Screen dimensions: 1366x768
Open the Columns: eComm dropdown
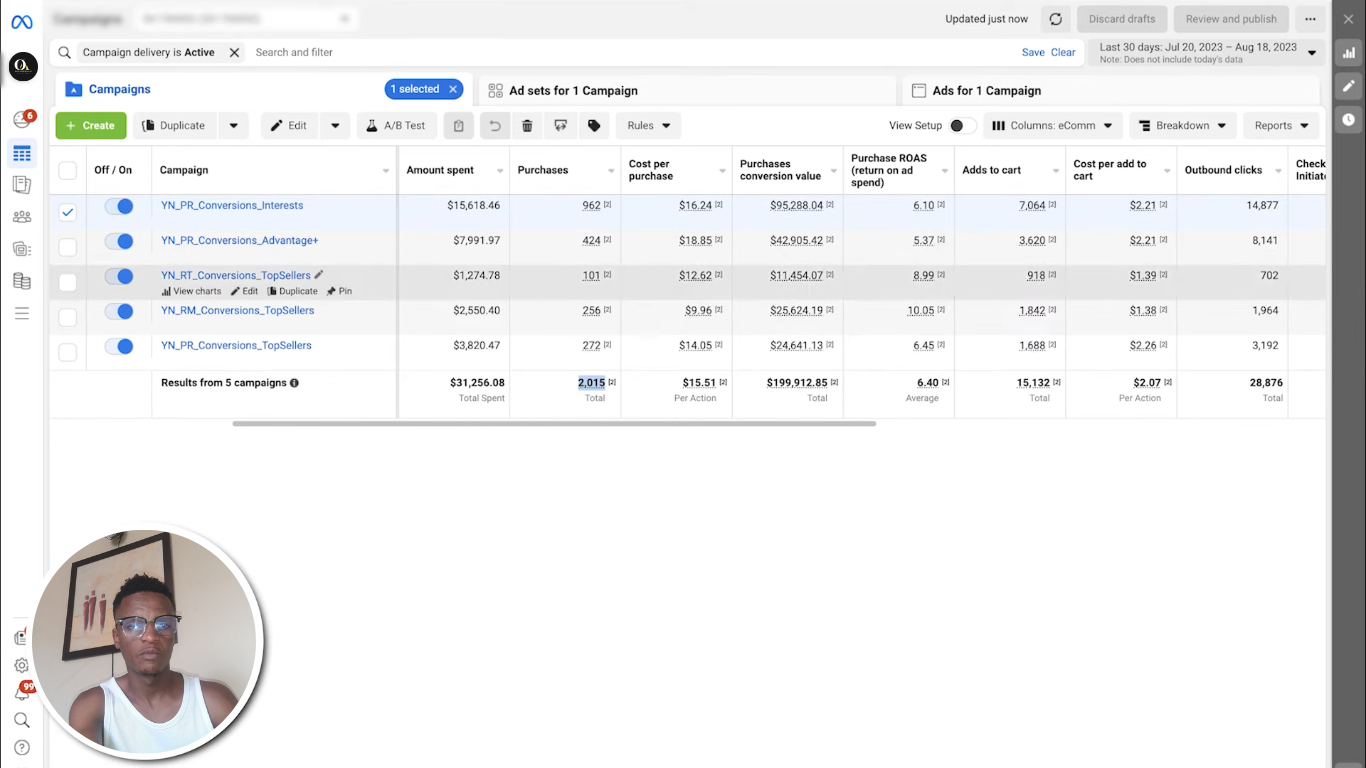point(1052,126)
